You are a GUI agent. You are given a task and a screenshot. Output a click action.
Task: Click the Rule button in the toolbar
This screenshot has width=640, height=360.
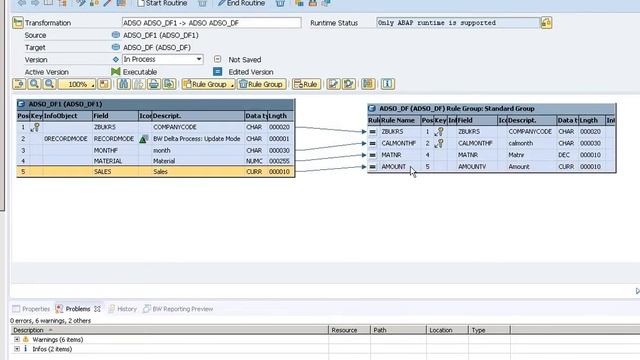[306, 84]
